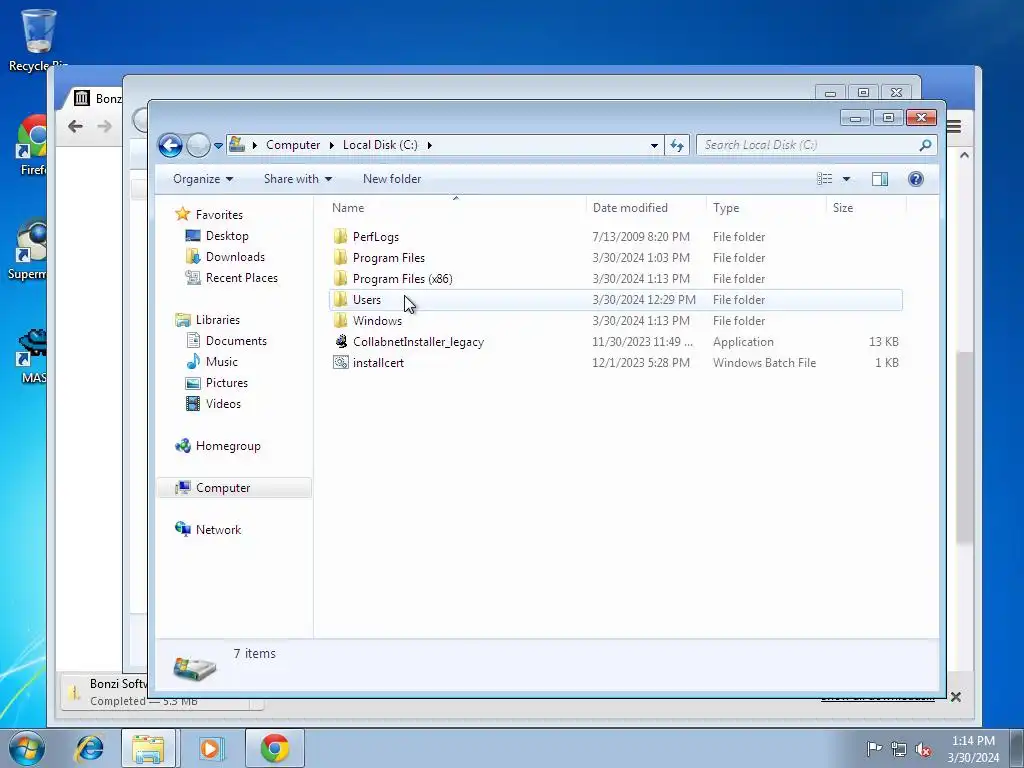The image size is (1024, 768).
Task: Select Computer in navigation pane
Action: pyautogui.click(x=234, y=488)
